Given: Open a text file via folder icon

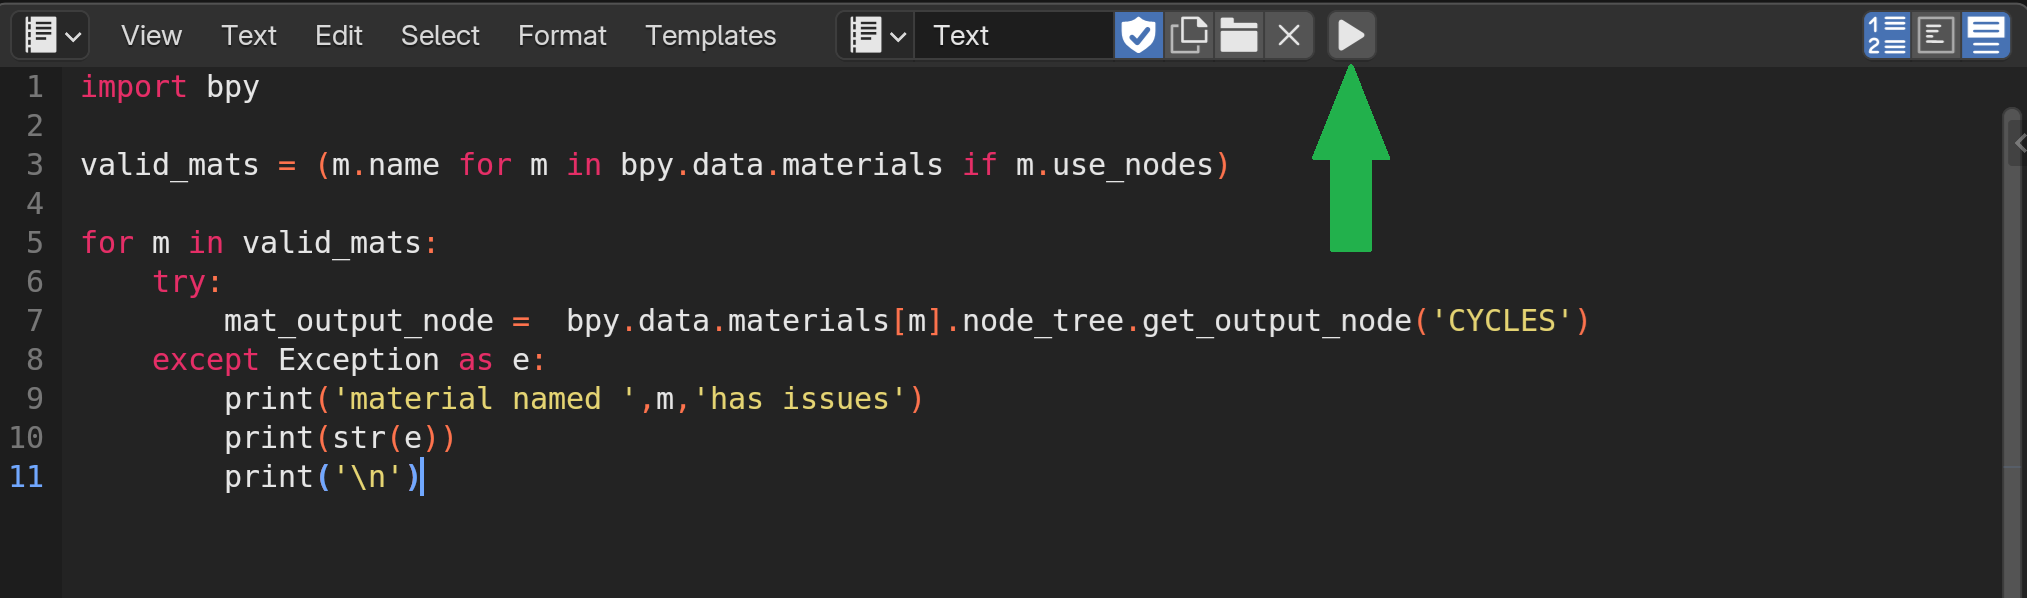Looking at the screenshot, I should point(1239,36).
